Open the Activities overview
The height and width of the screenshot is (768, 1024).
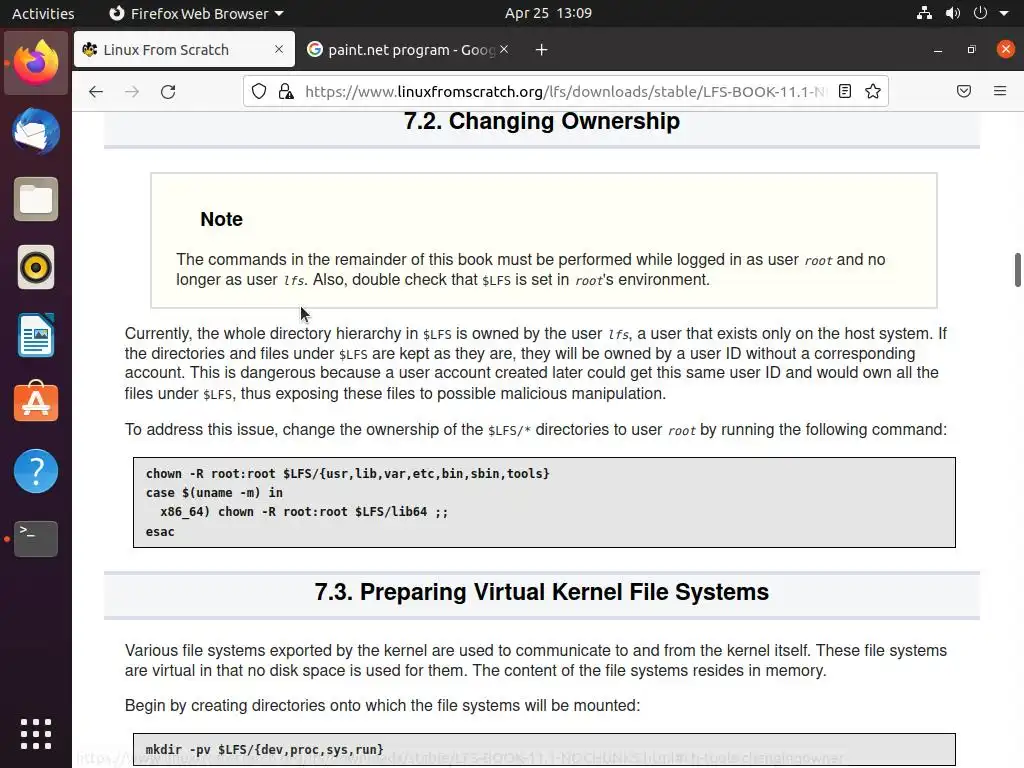click(x=43, y=13)
